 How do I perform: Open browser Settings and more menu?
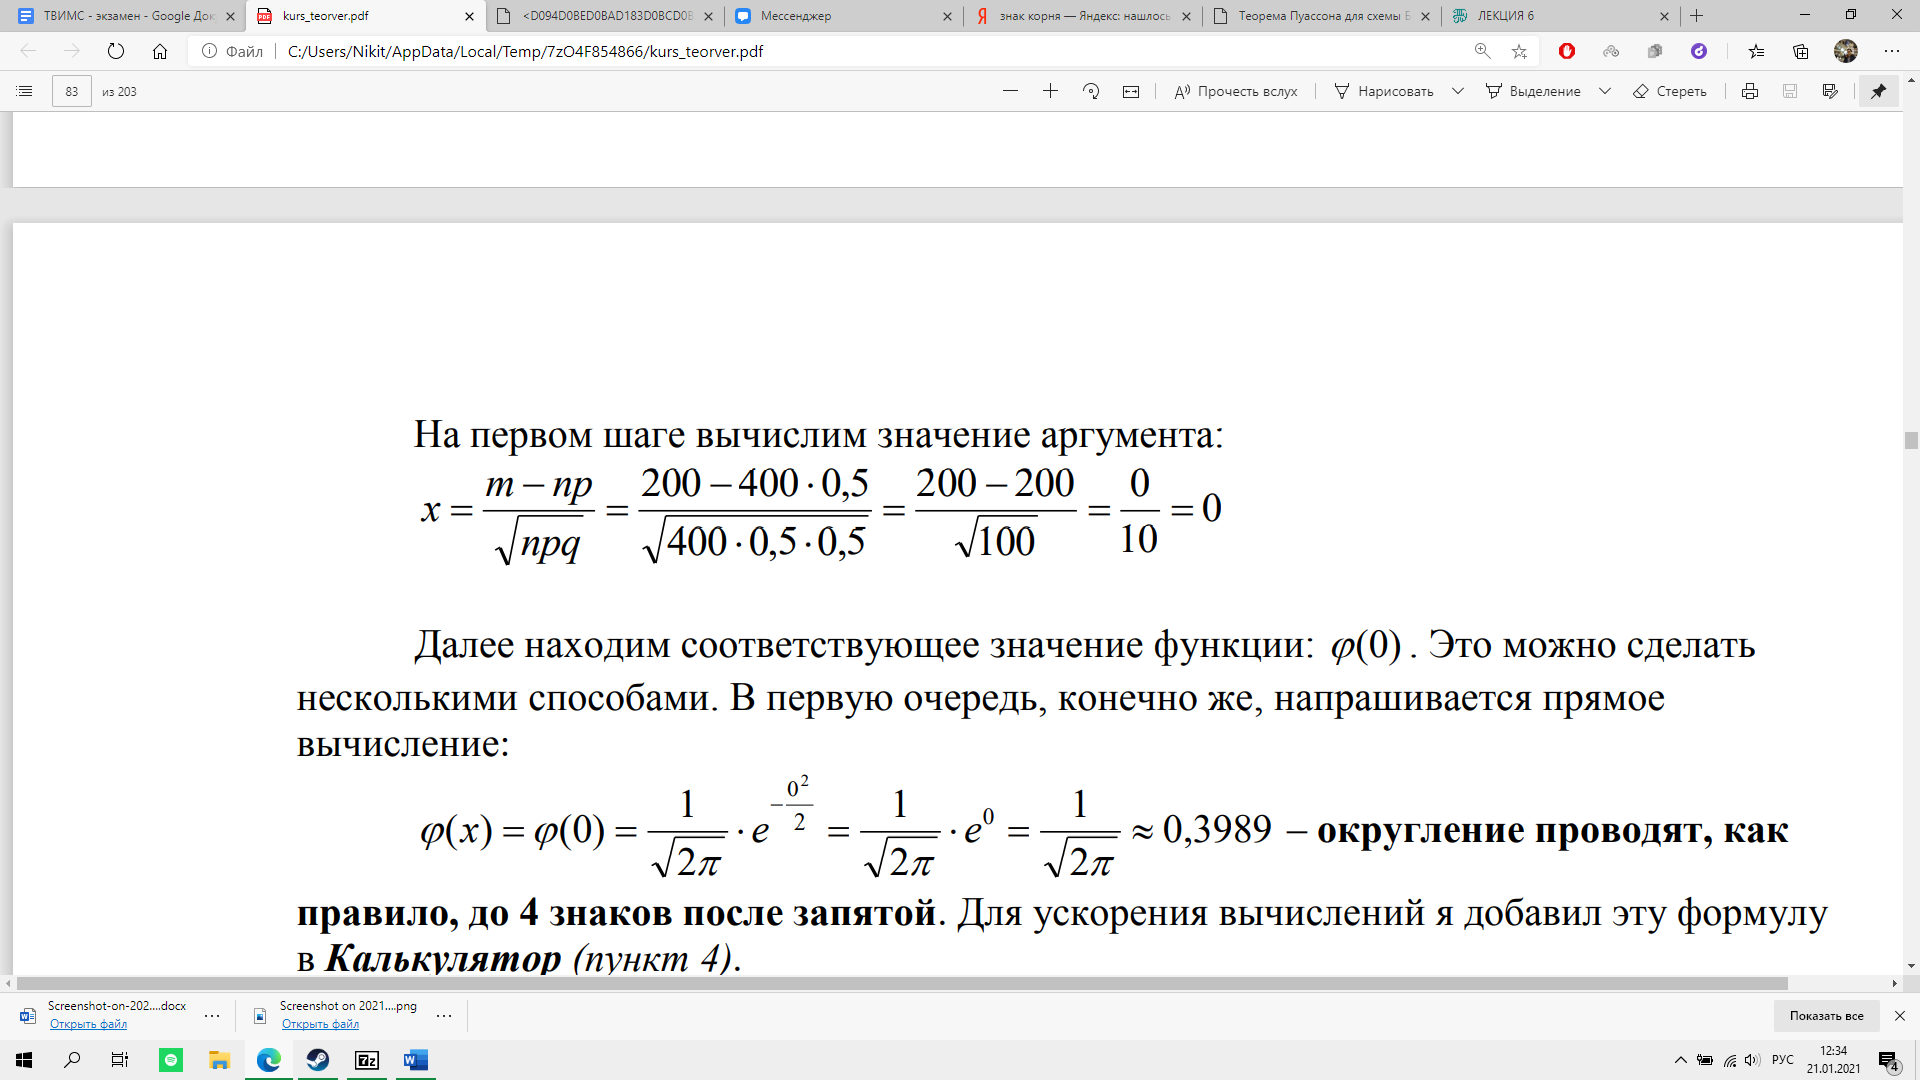click(x=1891, y=51)
